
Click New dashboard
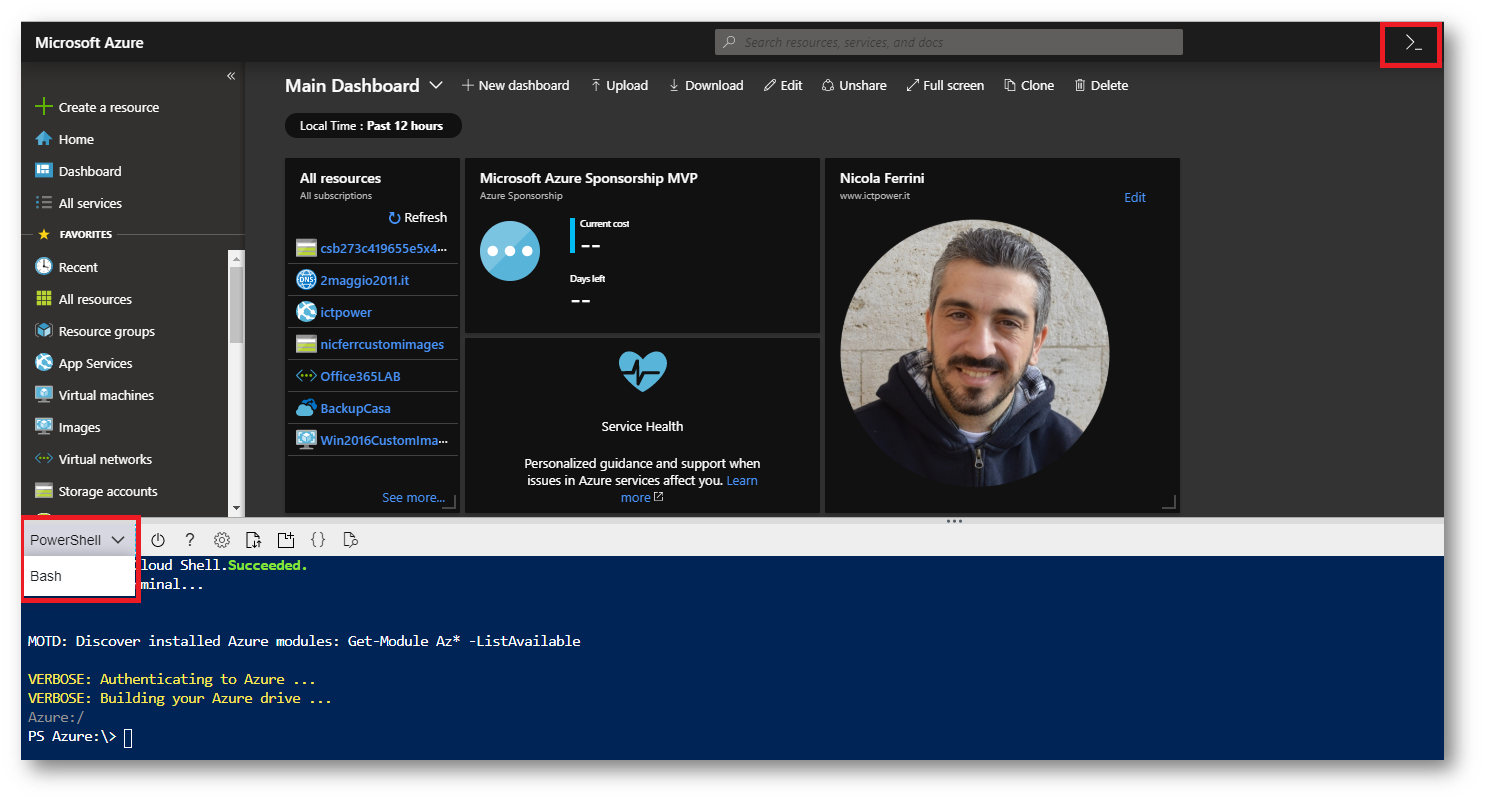[x=515, y=85]
